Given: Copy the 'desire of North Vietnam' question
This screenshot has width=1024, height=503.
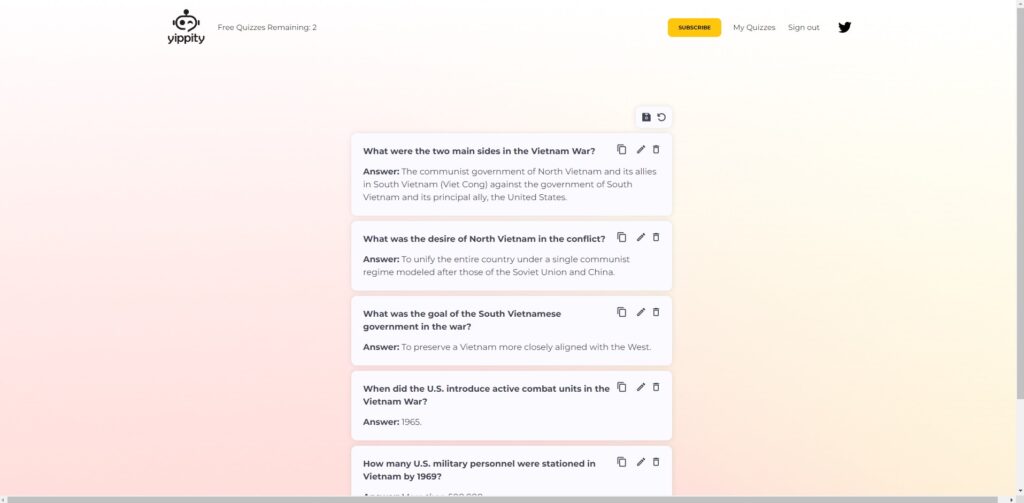Looking at the screenshot, I should pos(622,237).
